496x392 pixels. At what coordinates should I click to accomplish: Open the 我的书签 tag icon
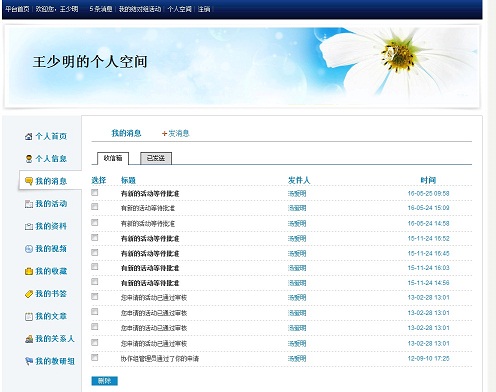click(x=29, y=294)
